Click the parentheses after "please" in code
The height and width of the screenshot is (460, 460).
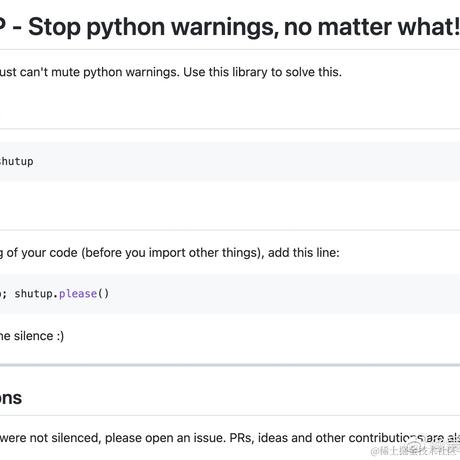click(103, 294)
